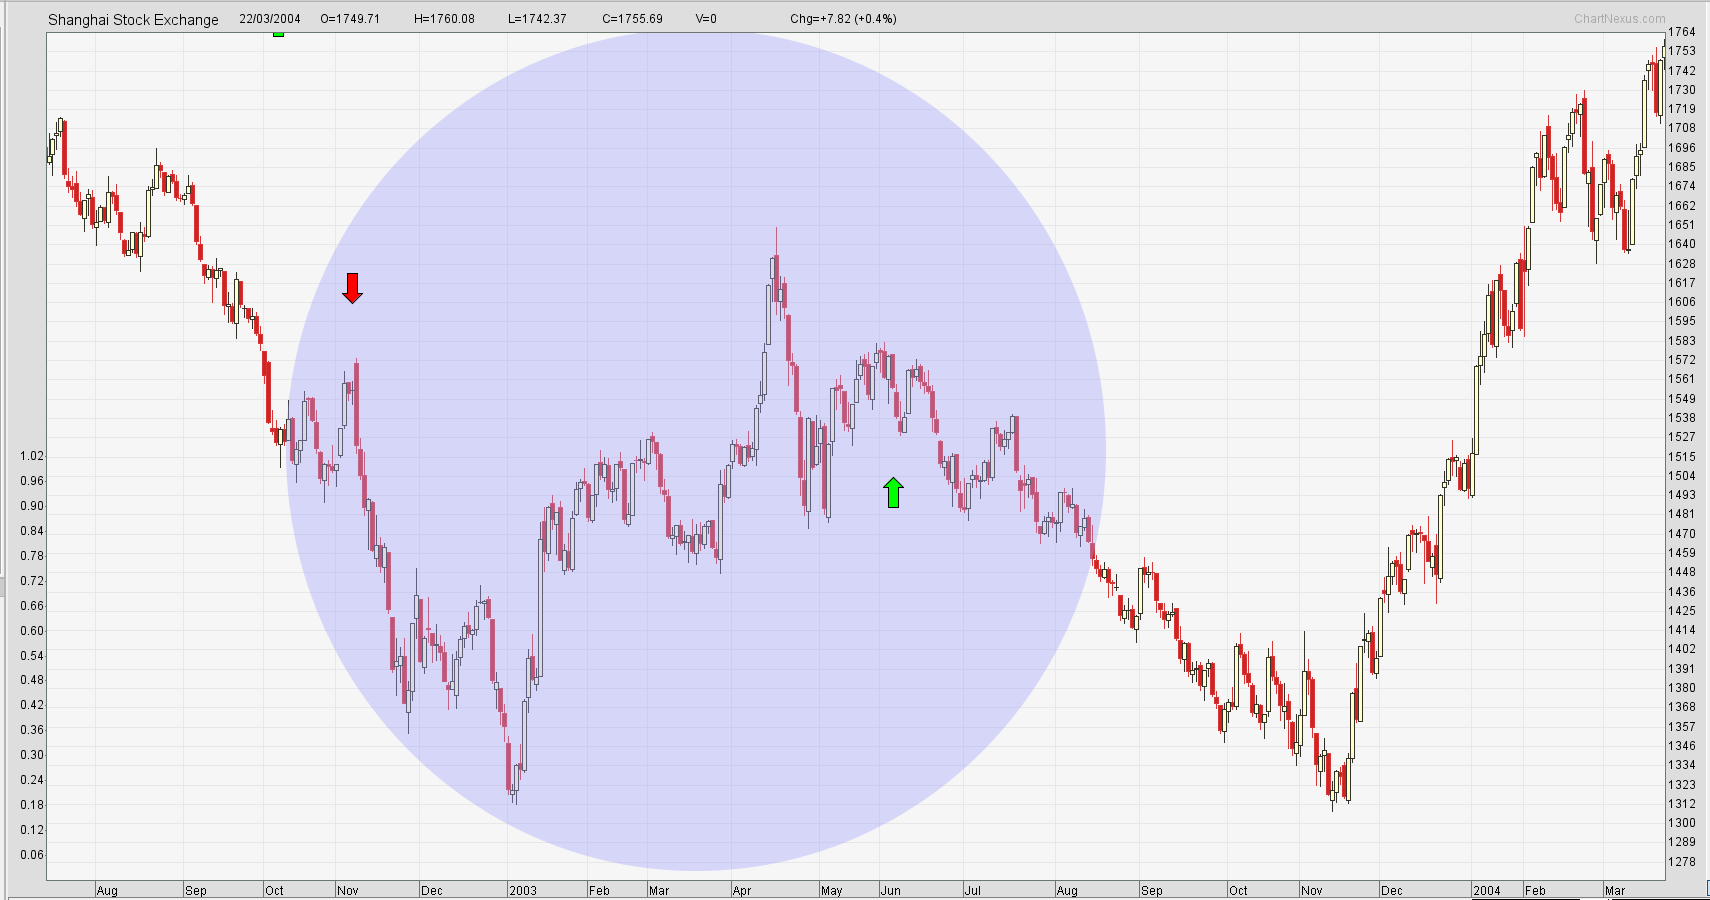The image size is (1710, 900).
Task: Click the Jun month label on time axis
Action: click(891, 890)
